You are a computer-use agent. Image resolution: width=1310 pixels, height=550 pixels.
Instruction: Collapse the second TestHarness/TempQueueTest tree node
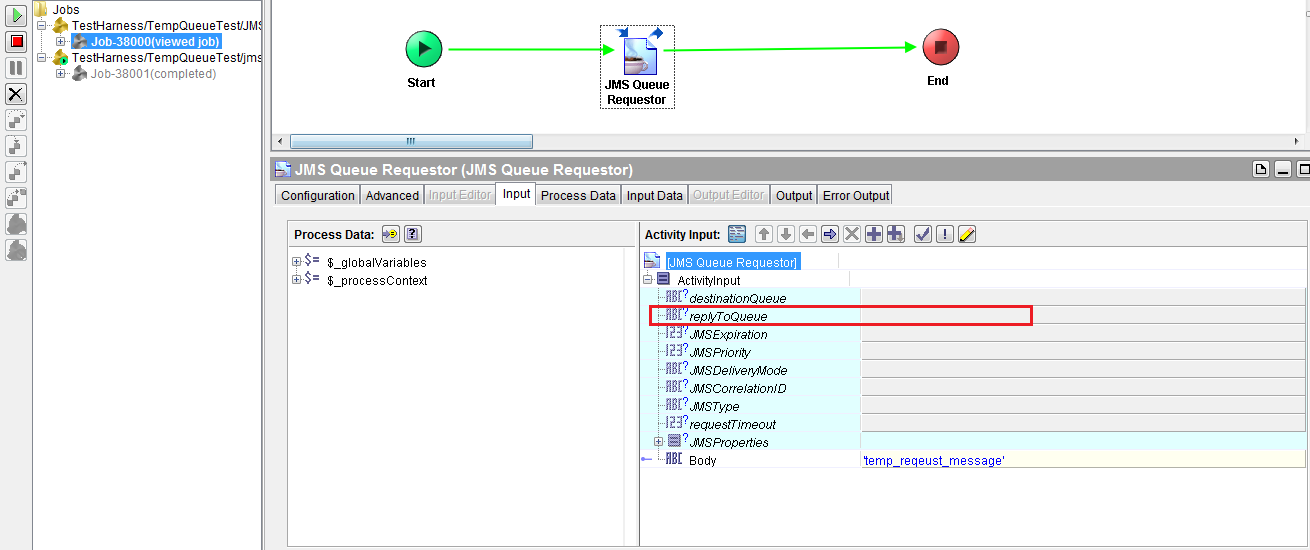43,58
